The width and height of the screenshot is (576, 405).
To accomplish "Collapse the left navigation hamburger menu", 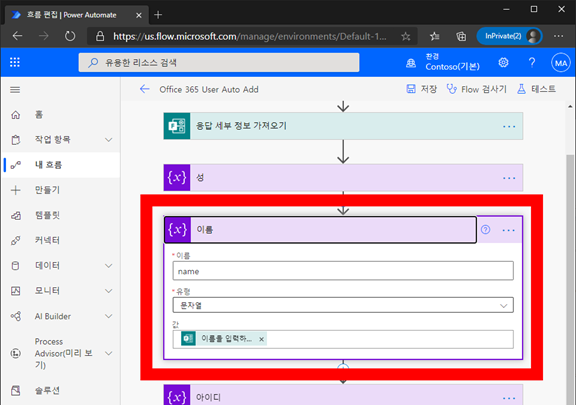I will point(15,90).
